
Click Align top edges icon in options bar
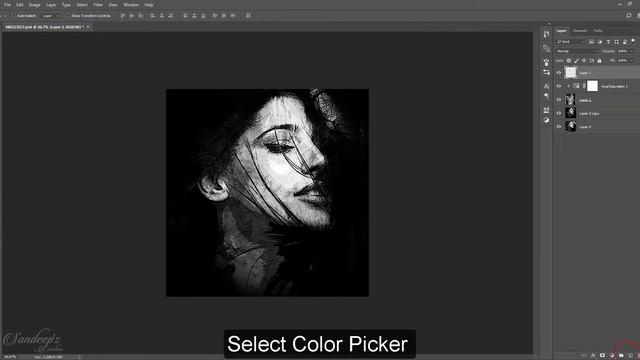click(122, 16)
